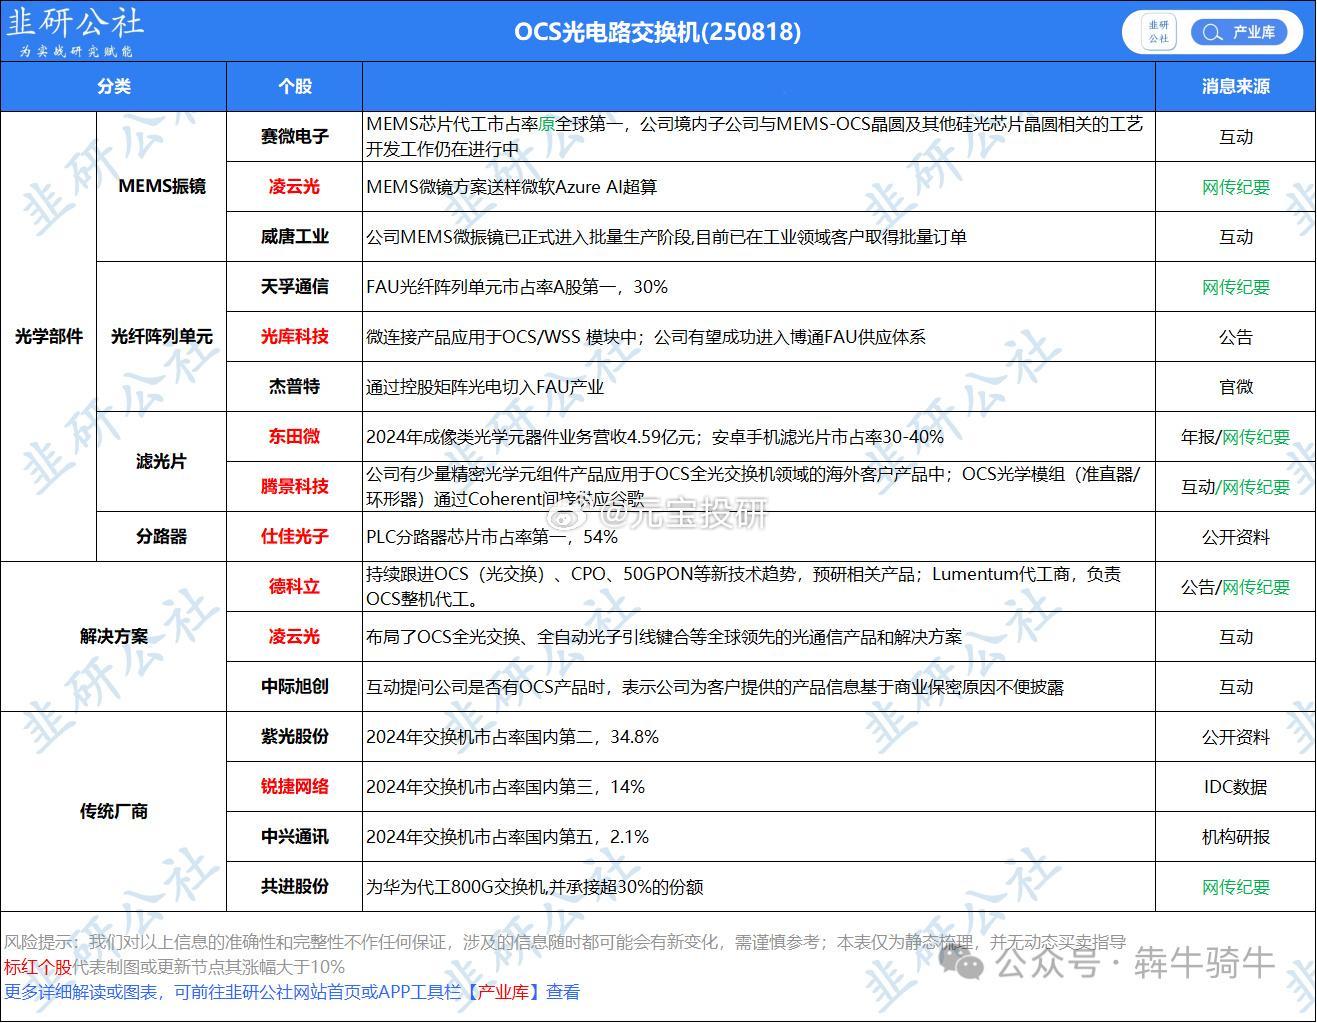Click 公开资料 source in 仕佳光子 row
Image resolution: width=1317 pixels, height=1023 pixels.
[1235, 537]
